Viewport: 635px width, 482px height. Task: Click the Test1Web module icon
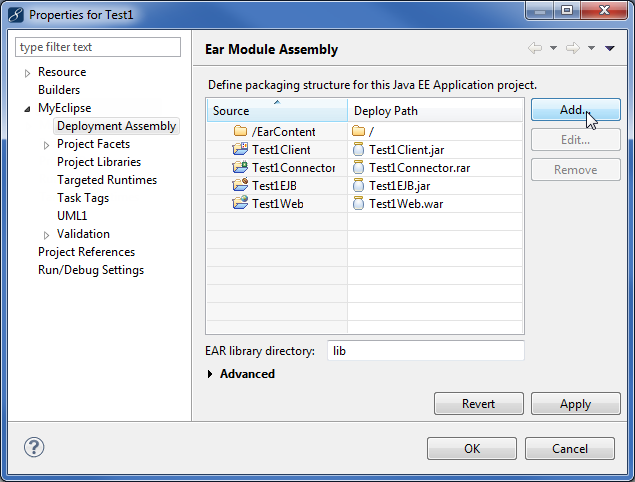(x=240, y=204)
